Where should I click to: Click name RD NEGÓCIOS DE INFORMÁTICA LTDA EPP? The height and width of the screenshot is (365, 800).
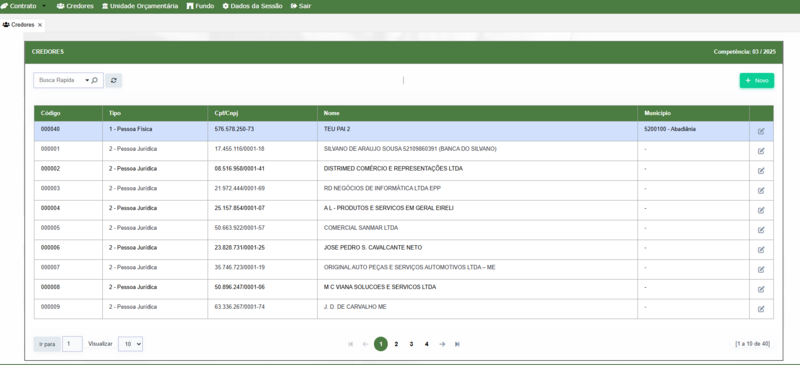[x=382, y=188]
